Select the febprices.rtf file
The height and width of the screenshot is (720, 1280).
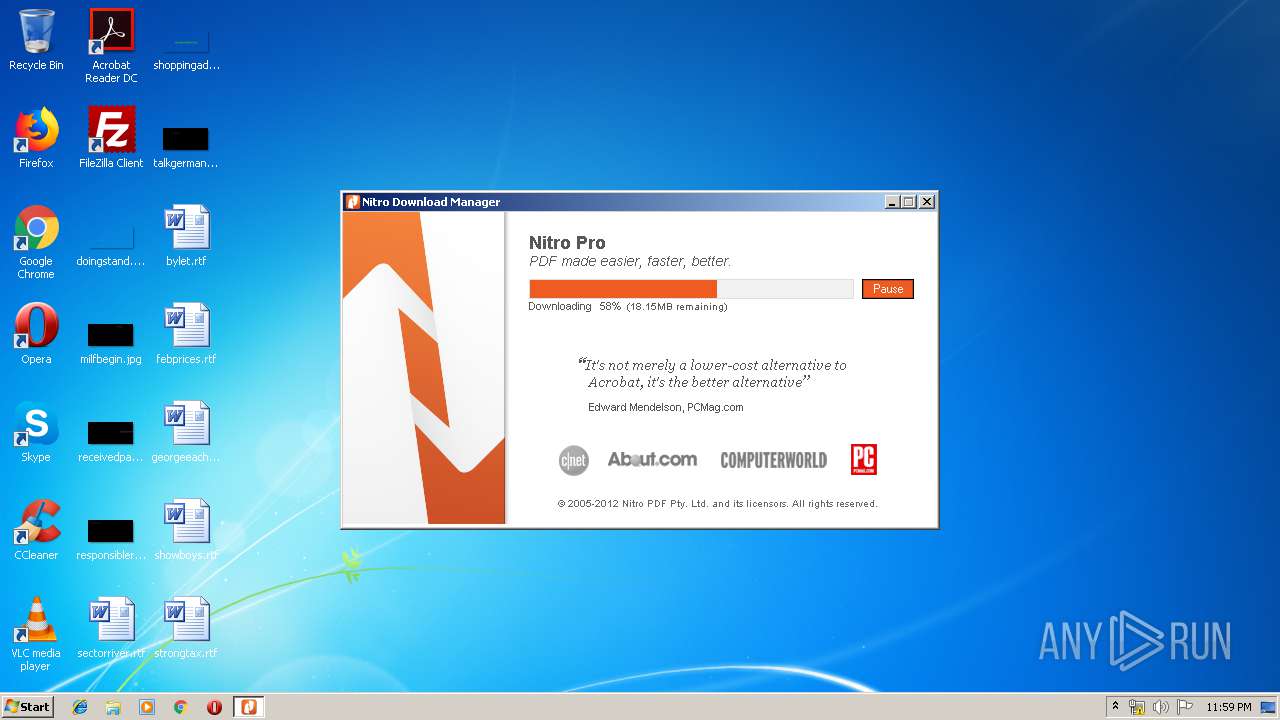186,334
